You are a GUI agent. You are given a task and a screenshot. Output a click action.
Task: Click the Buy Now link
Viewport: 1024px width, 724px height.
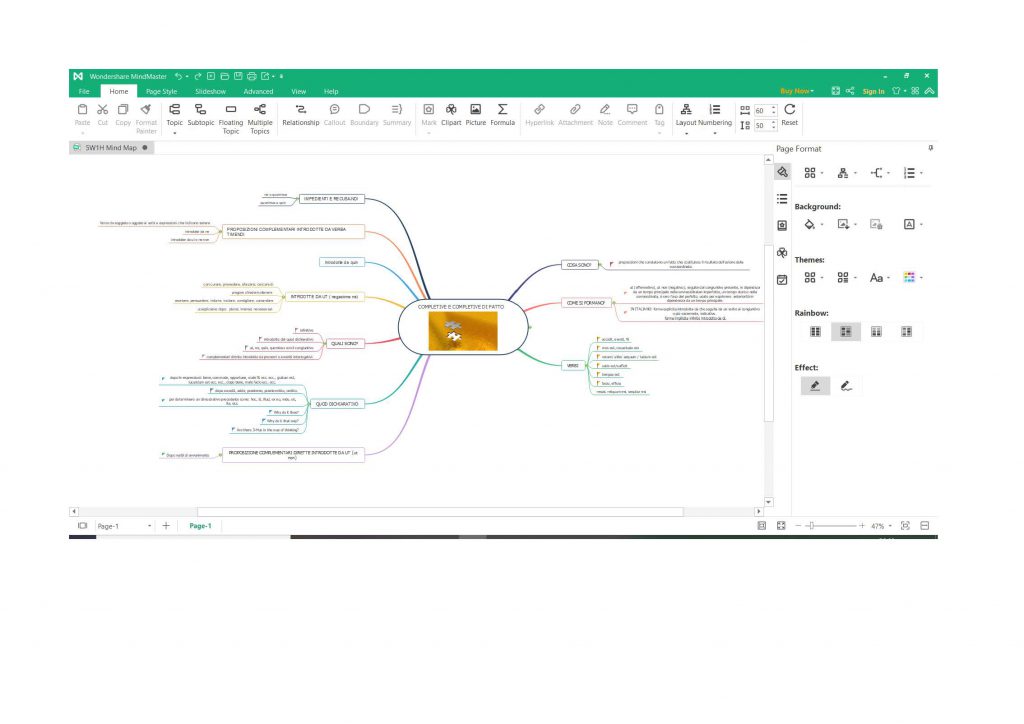[796, 91]
